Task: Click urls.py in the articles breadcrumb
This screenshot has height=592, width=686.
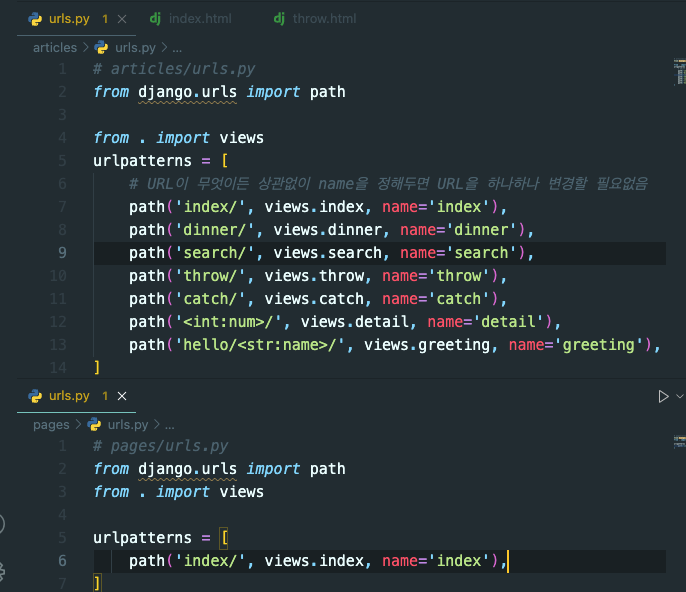Action: 135,47
